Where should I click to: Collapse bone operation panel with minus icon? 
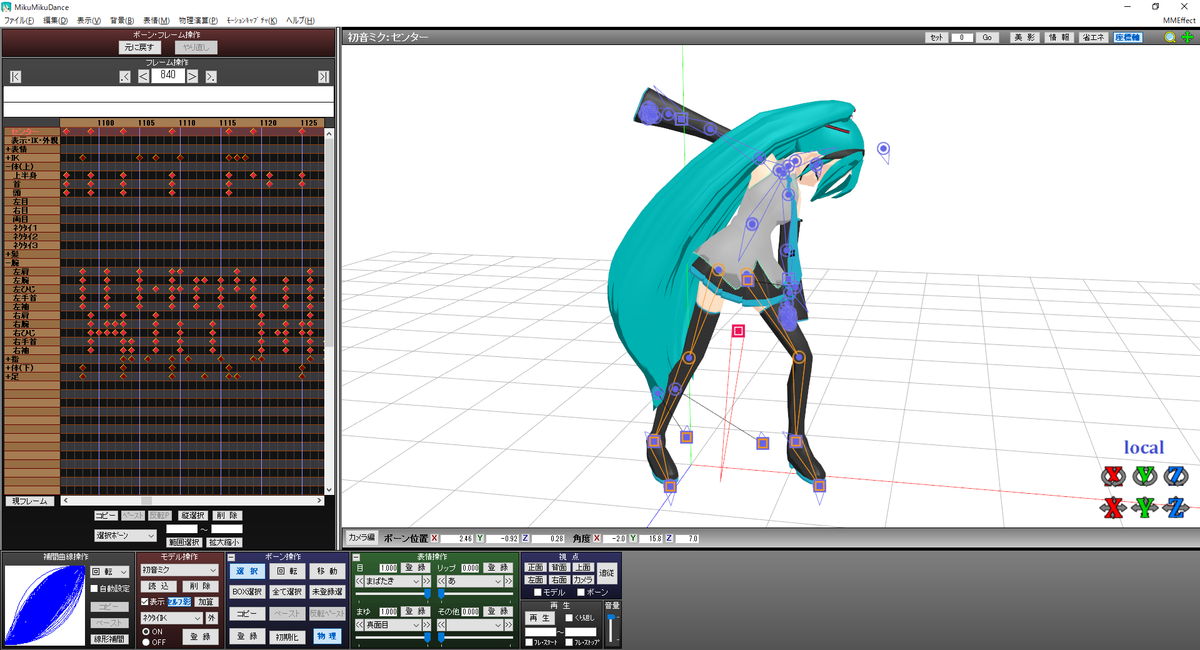click(x=232, y=557)
